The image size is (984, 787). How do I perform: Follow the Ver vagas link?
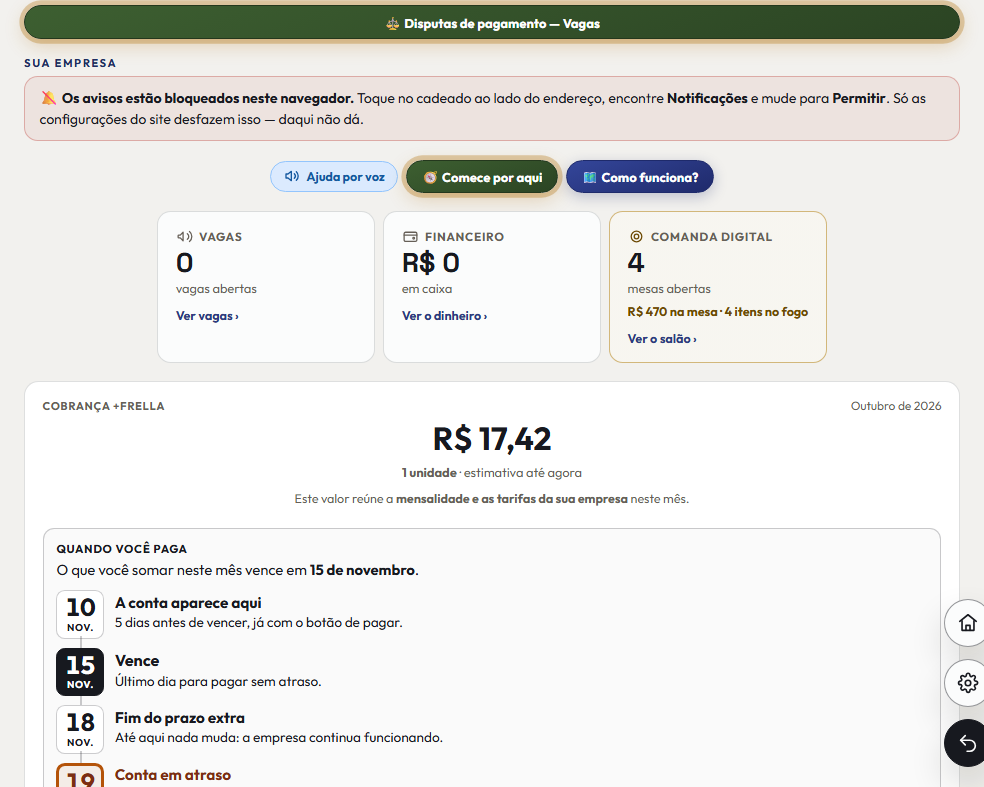pyautogui.click(x=207, y=316)
